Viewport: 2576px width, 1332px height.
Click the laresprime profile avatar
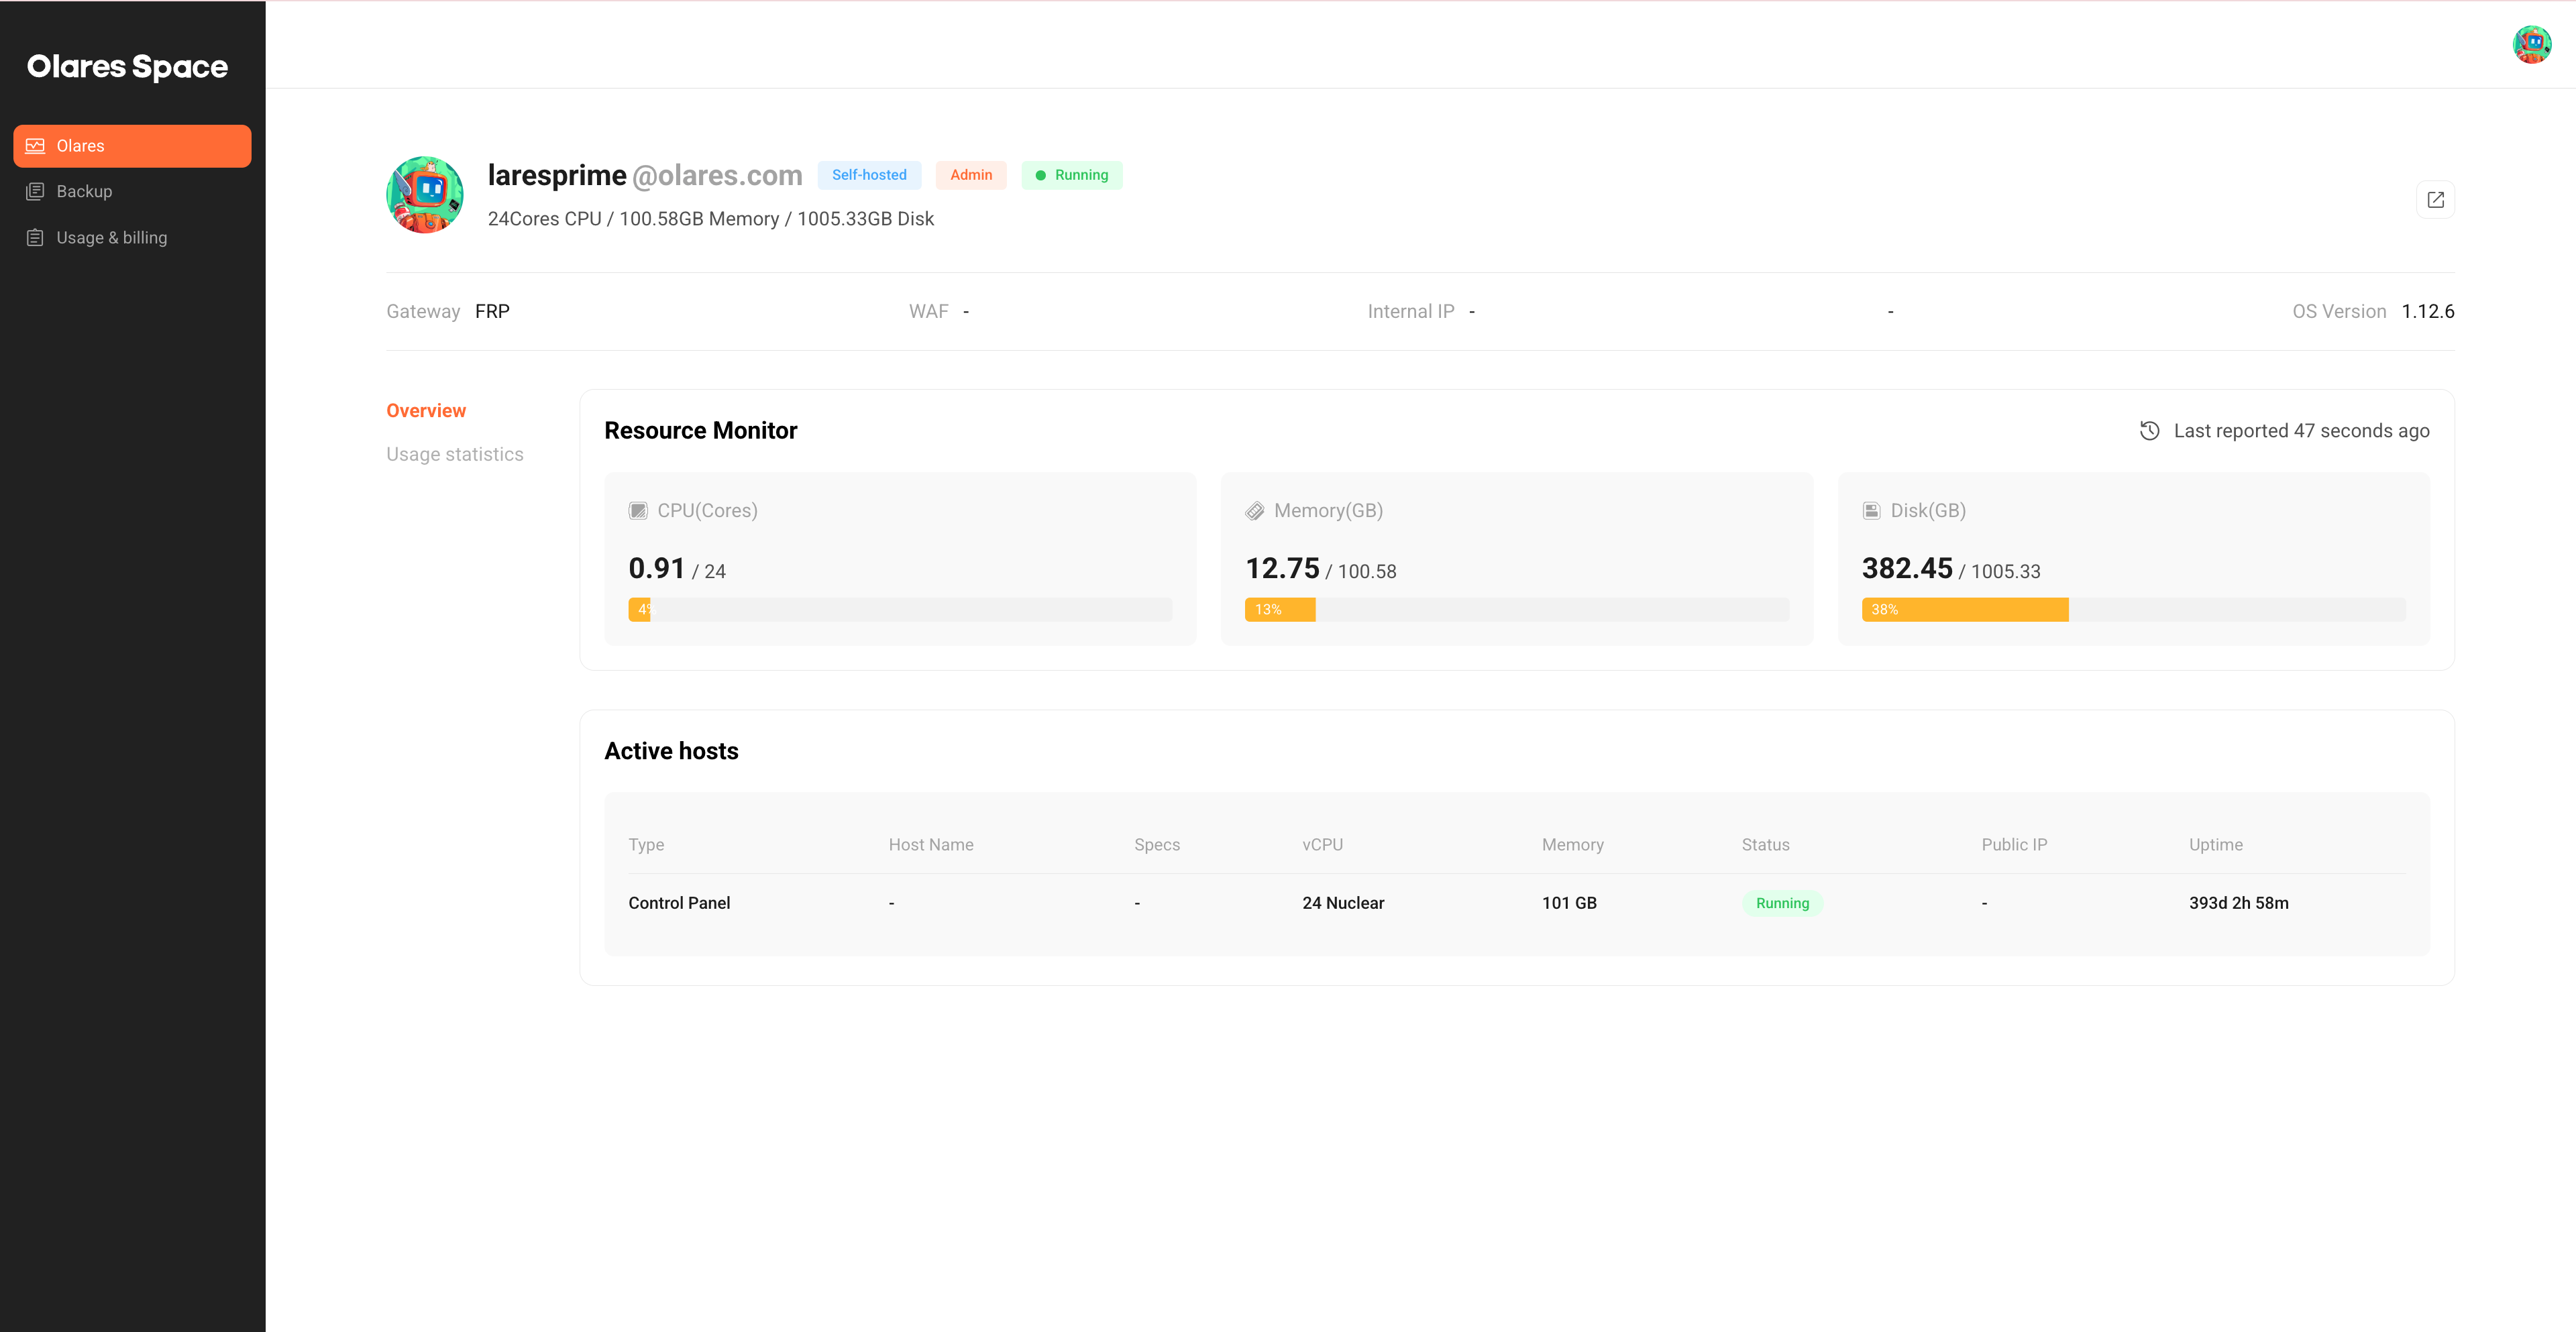pyautogui.click(x=425, y=195)
